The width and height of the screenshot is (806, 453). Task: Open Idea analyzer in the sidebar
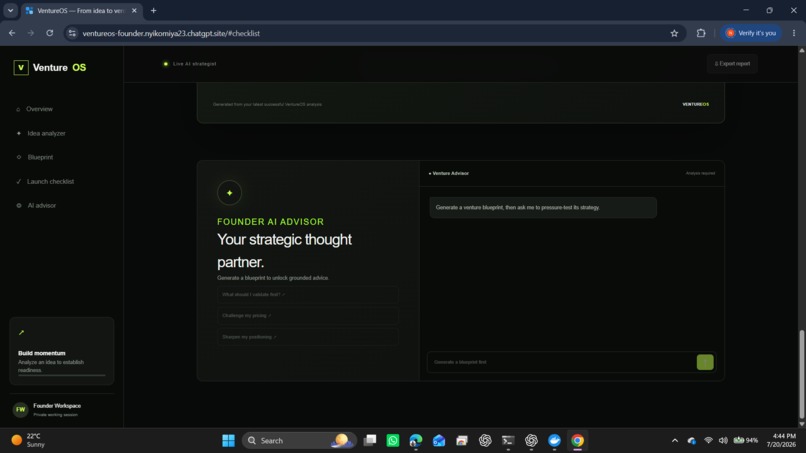coord(41,133)
